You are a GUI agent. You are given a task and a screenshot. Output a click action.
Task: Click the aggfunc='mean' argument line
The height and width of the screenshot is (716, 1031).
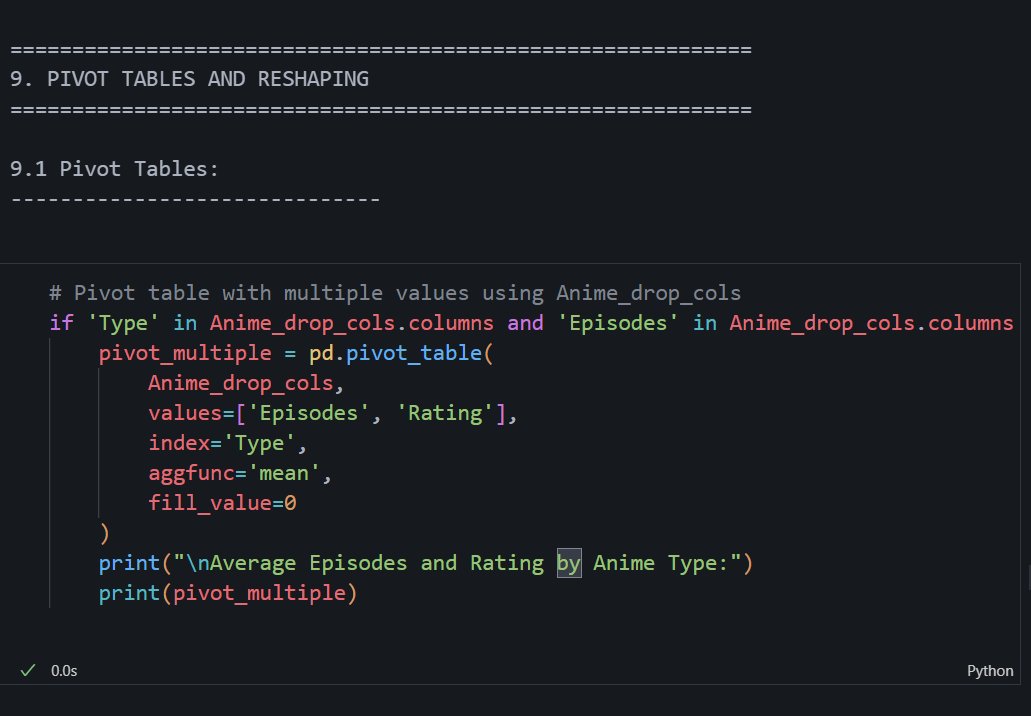[240, 473]
